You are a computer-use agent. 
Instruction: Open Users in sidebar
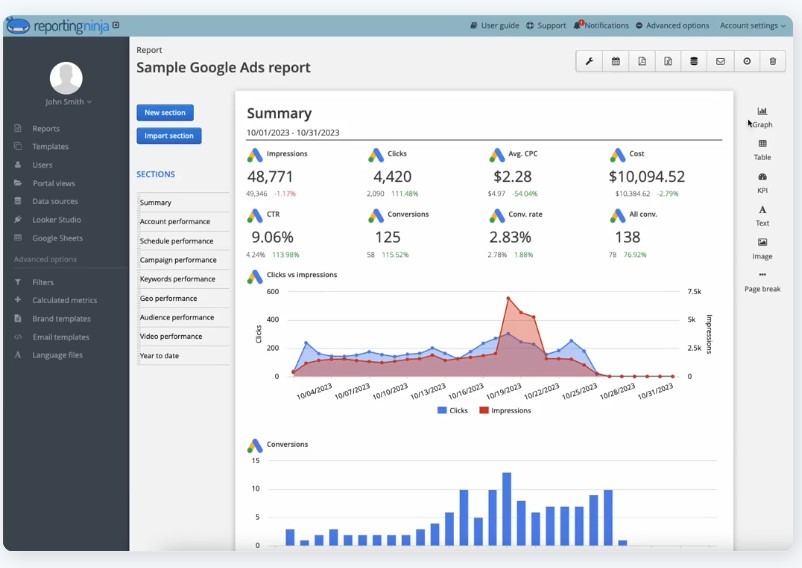tap(42, 165)
